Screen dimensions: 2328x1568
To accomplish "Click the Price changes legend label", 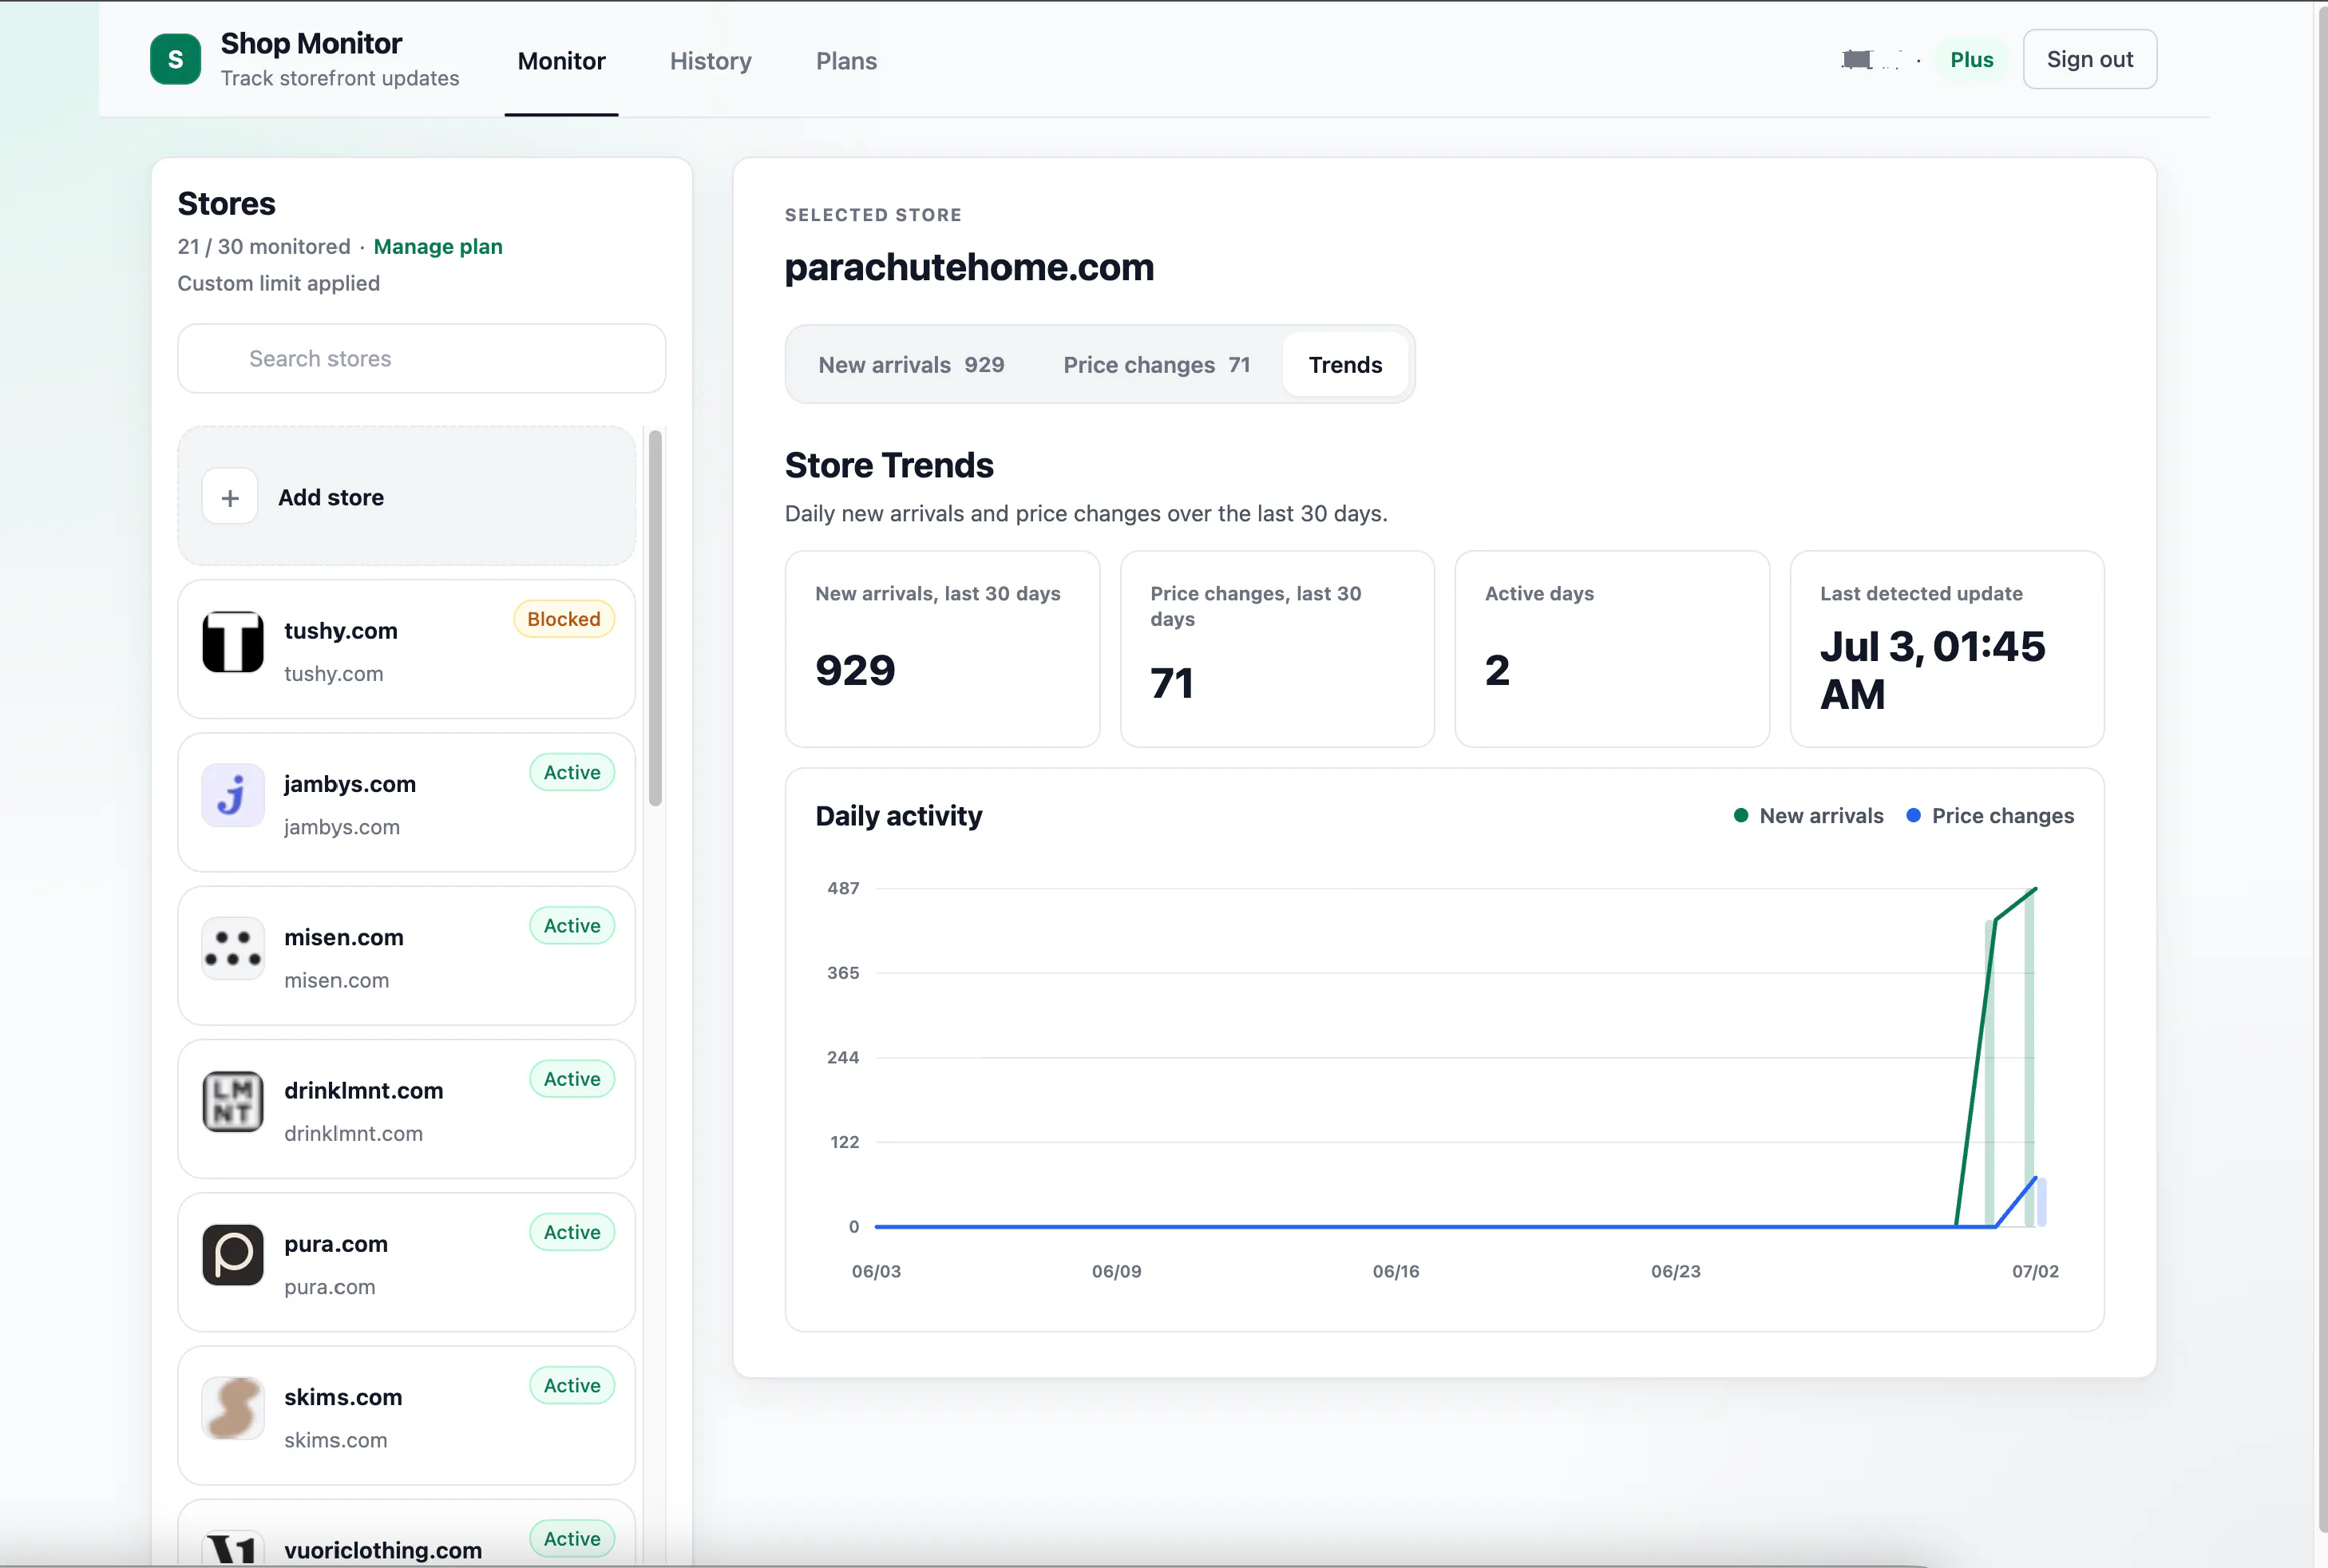I will pyautogui.click(x=2002, y=815).
